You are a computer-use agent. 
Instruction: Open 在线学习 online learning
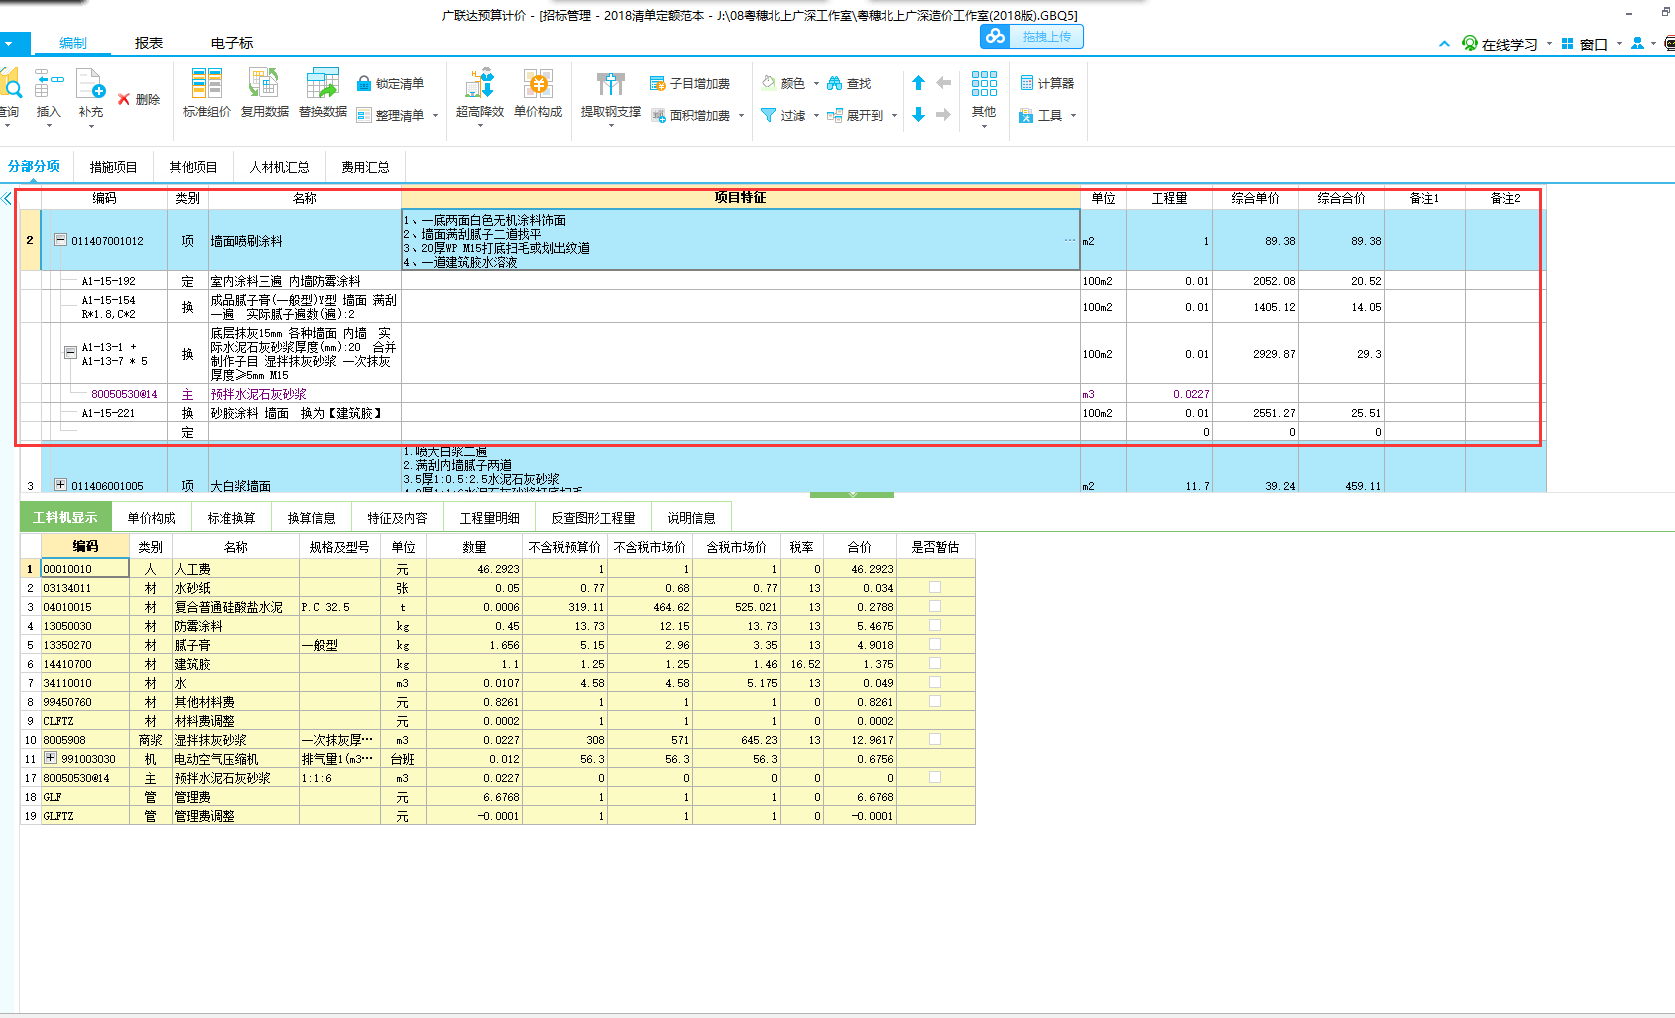1500,44
